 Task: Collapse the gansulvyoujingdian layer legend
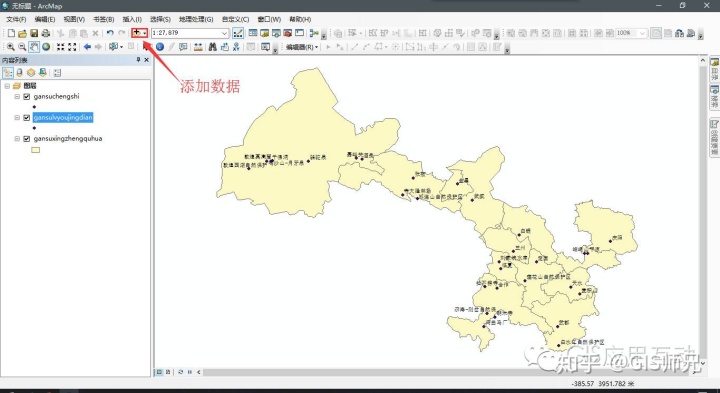(x=17, y=118)
